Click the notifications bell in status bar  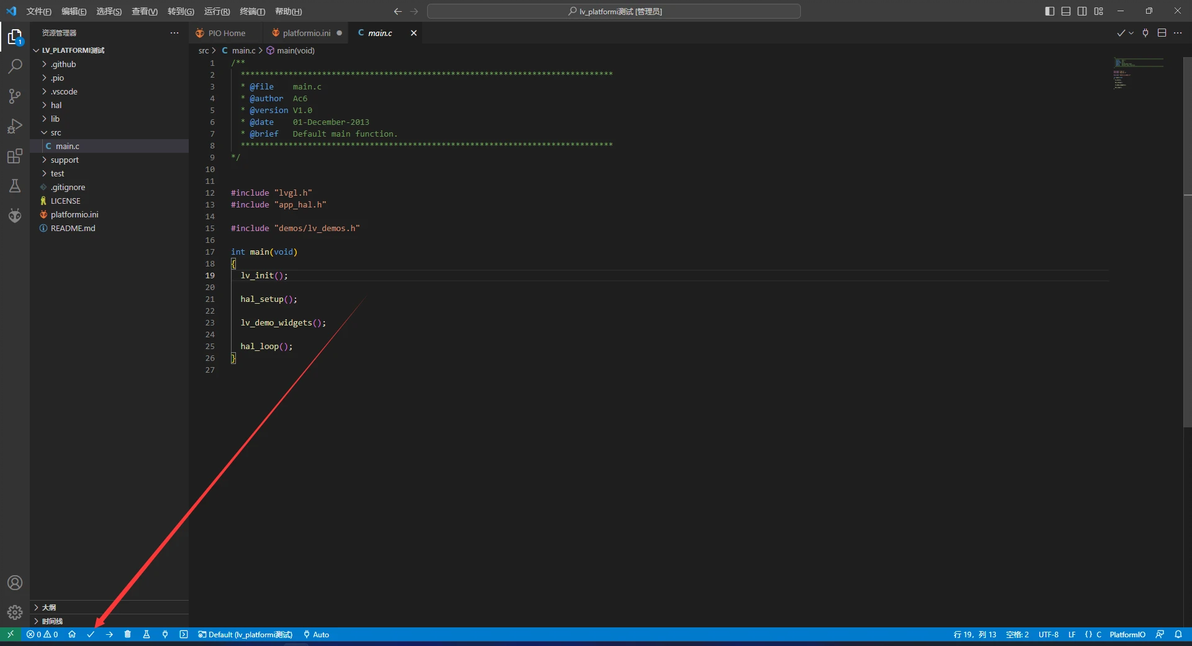point(1178,635)
